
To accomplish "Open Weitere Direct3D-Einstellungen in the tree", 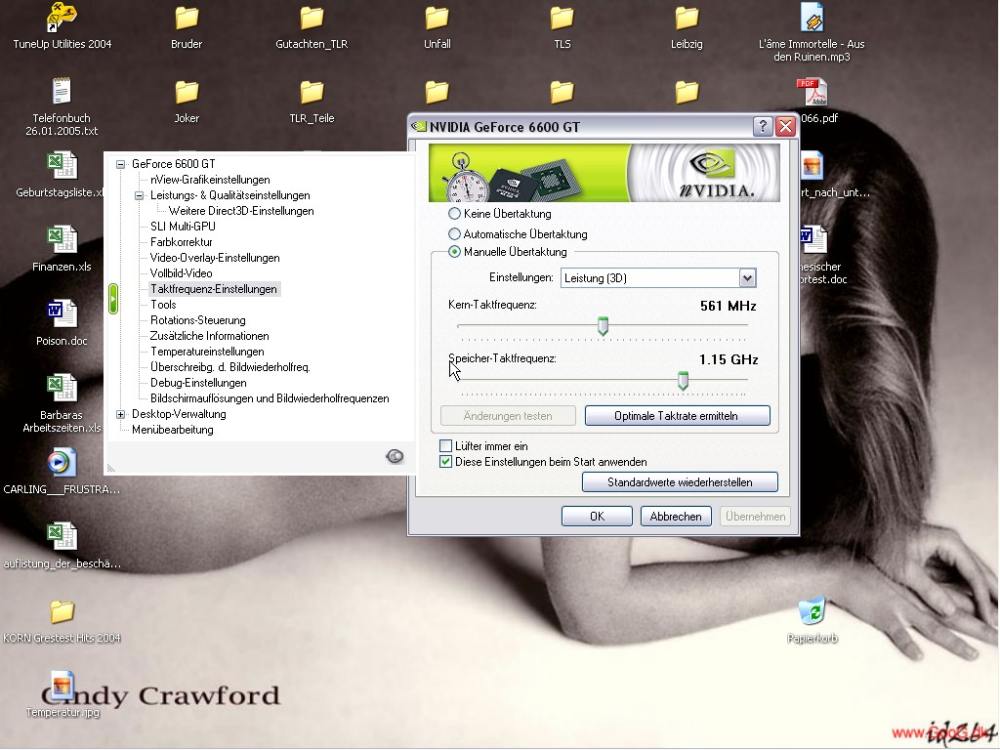I will tap(241, 211).
